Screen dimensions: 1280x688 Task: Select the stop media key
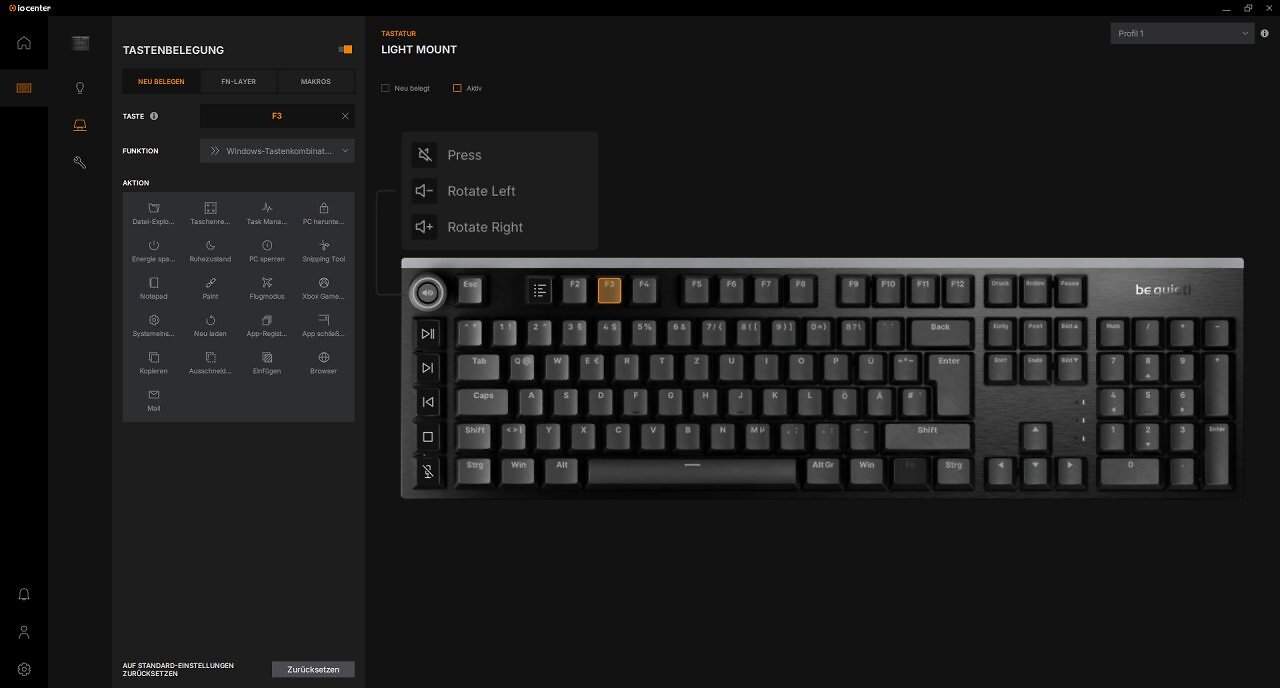point(428,437)
